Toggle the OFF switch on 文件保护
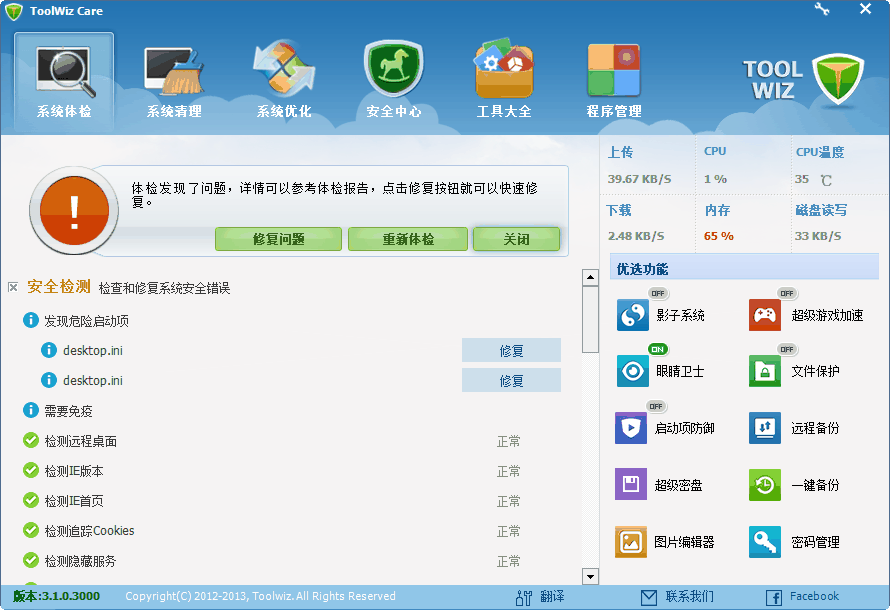 click(787, 350)
